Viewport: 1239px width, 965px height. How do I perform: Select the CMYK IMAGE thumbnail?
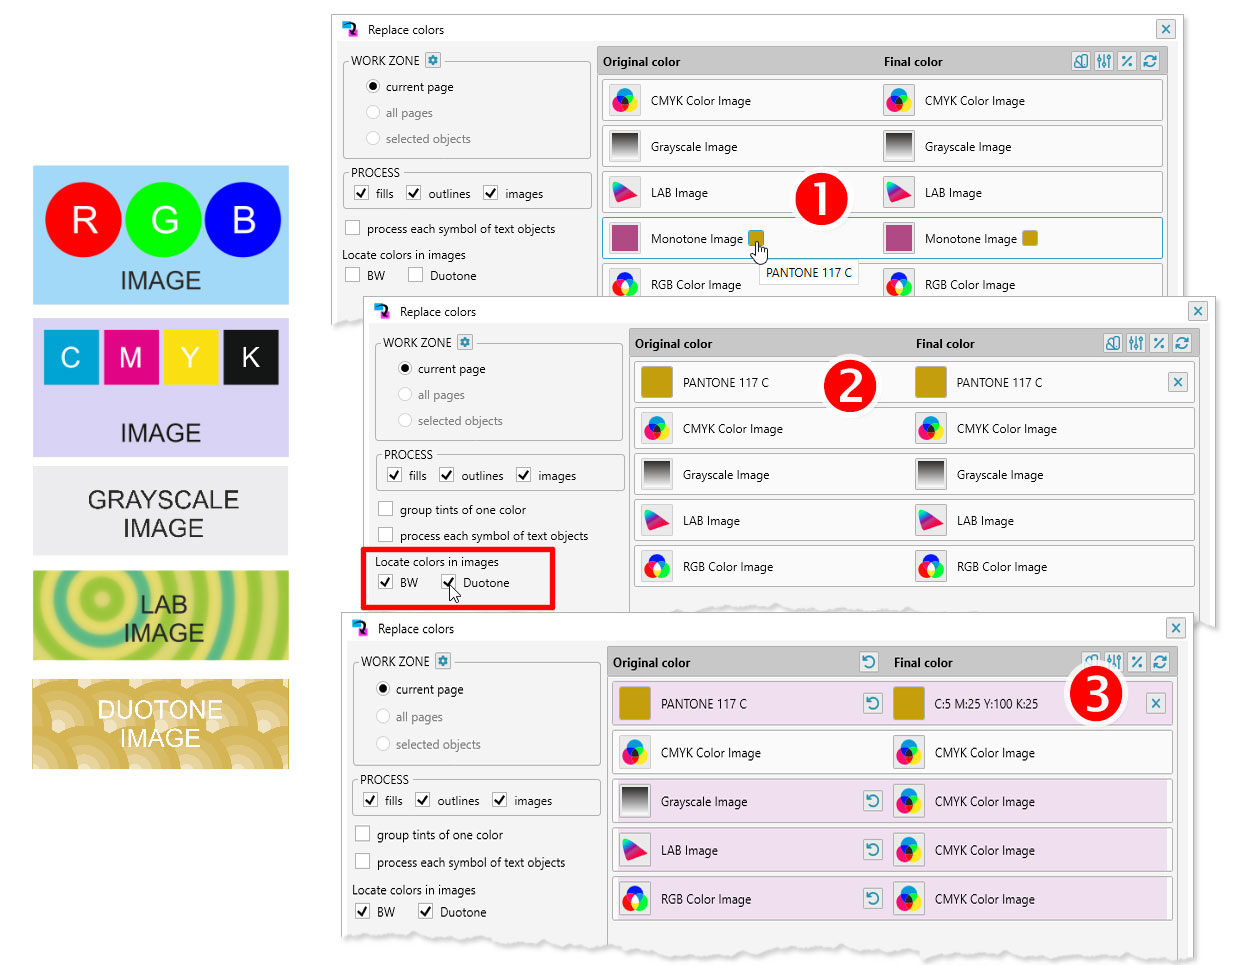161,388
